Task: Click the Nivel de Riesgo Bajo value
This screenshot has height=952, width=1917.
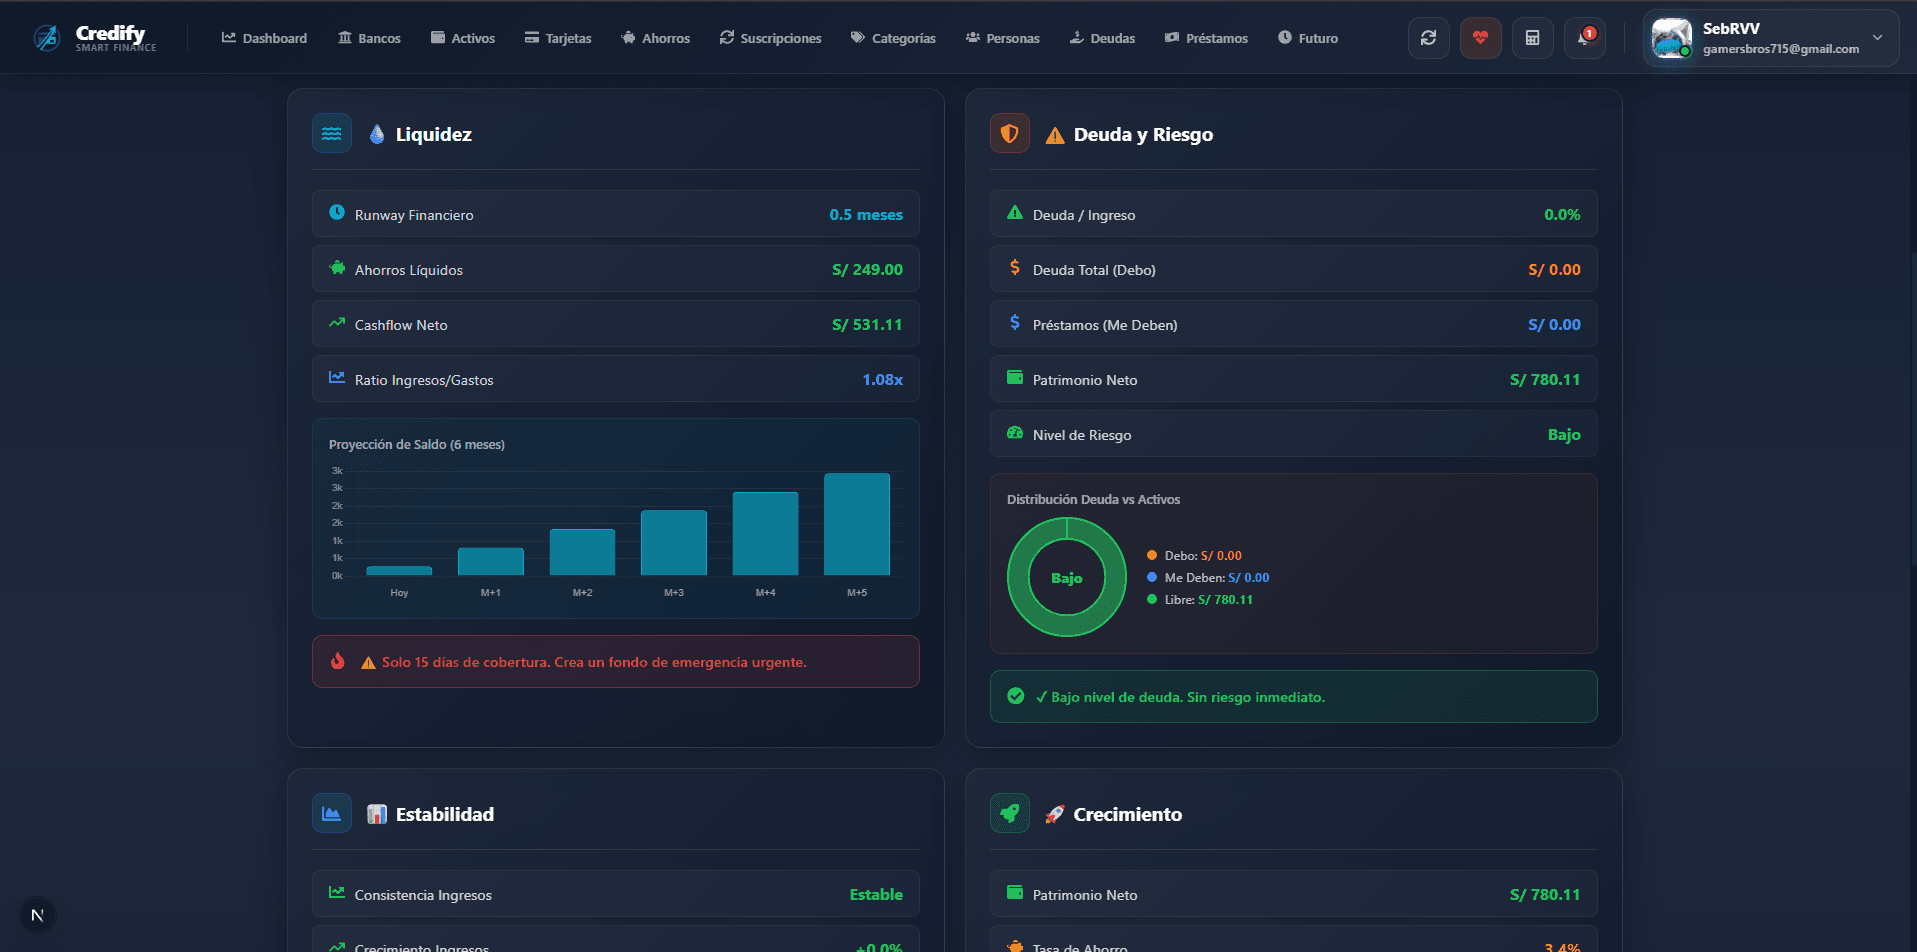Action: tap(1563, 434)
